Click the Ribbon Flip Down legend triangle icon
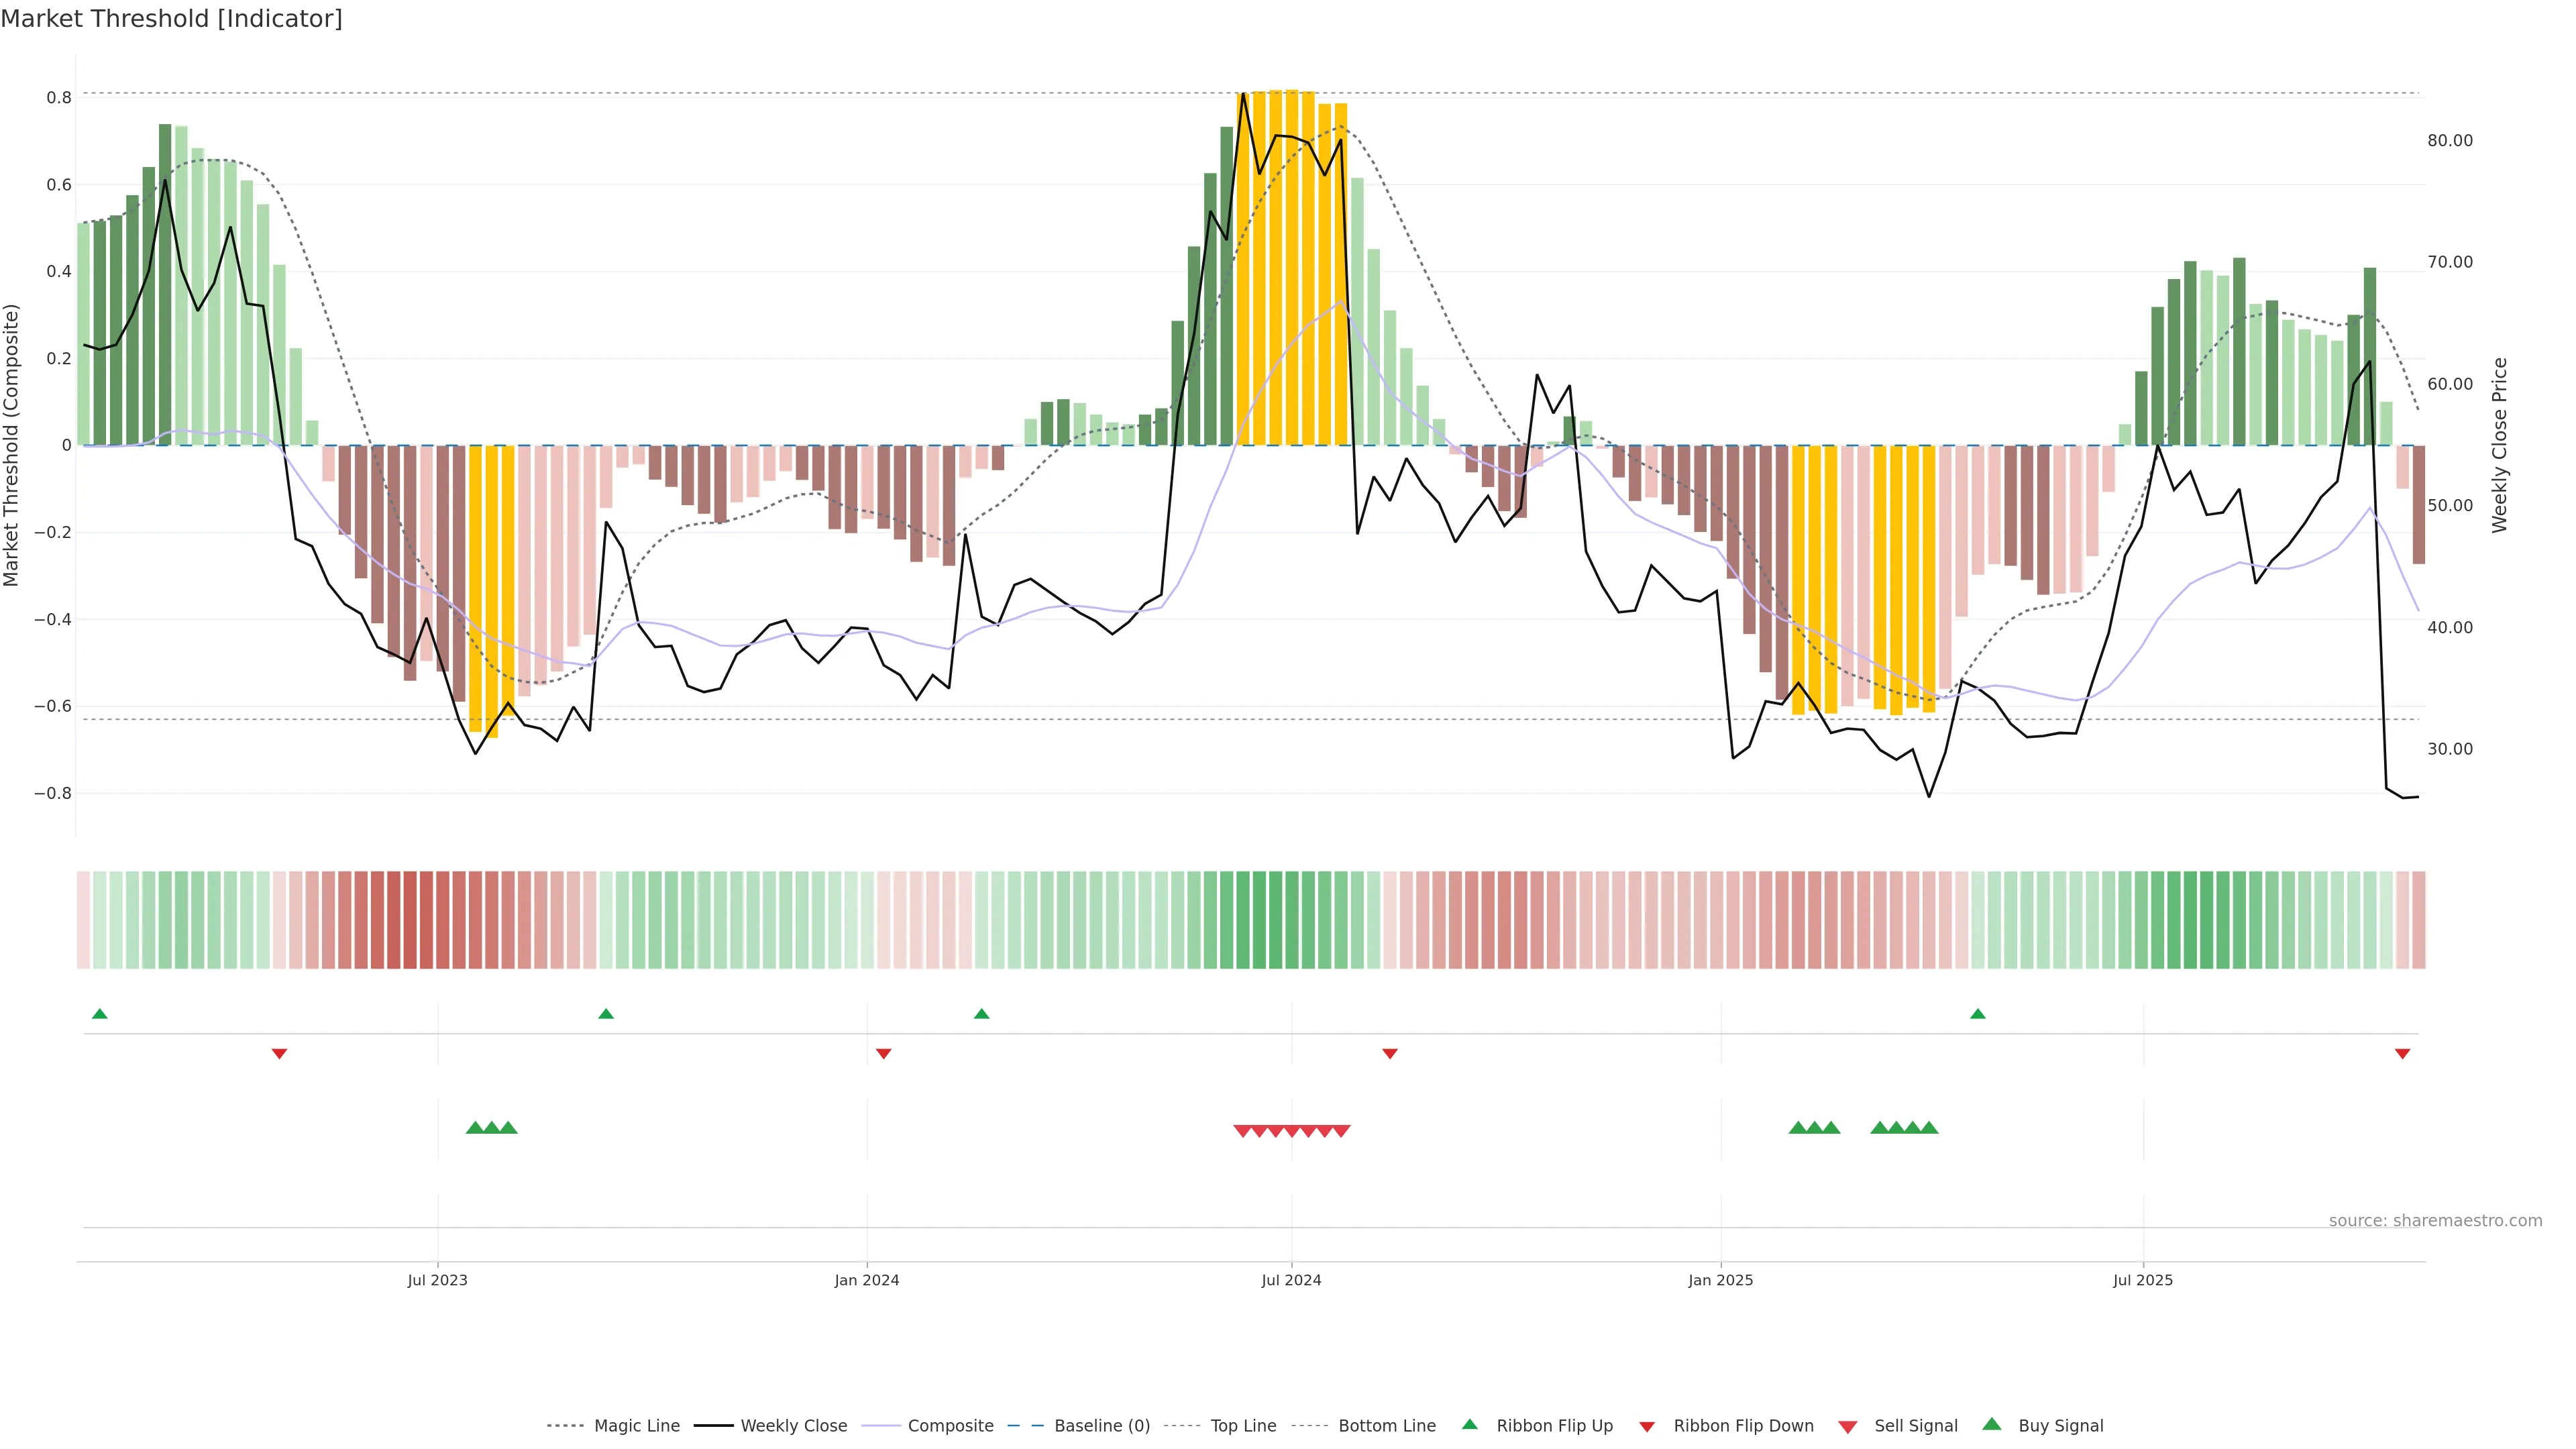Viewport: 2576px width, 1449px height. [x=1646, y=1427]
